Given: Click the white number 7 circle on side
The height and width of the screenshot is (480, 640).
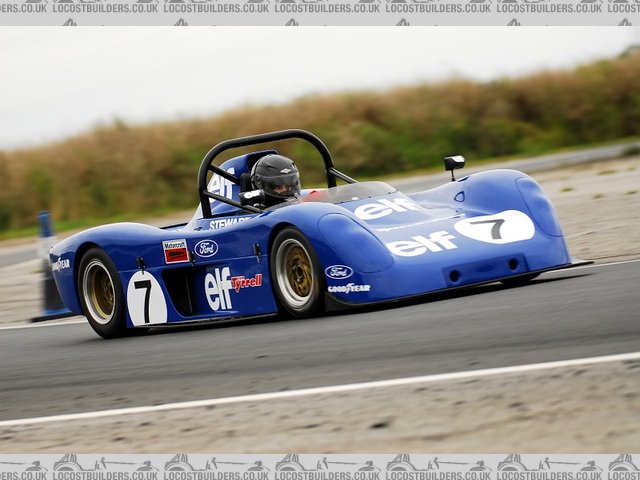Looking at the screenshot, I should 146,298.
